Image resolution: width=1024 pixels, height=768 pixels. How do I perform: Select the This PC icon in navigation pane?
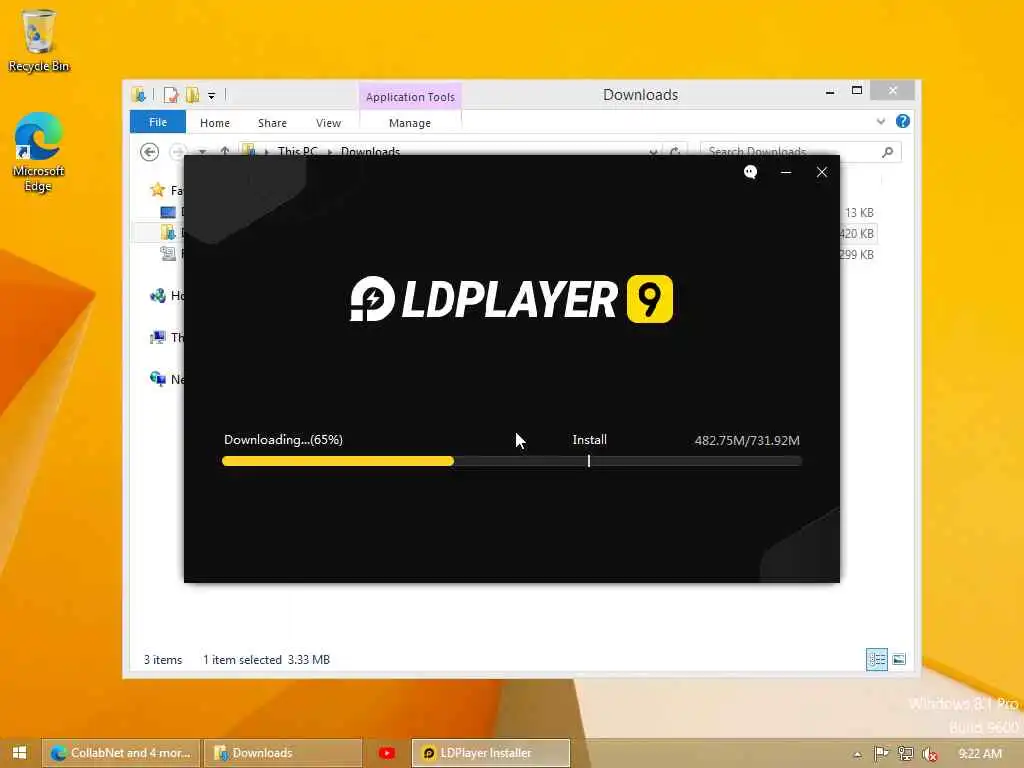pos(157,338)
